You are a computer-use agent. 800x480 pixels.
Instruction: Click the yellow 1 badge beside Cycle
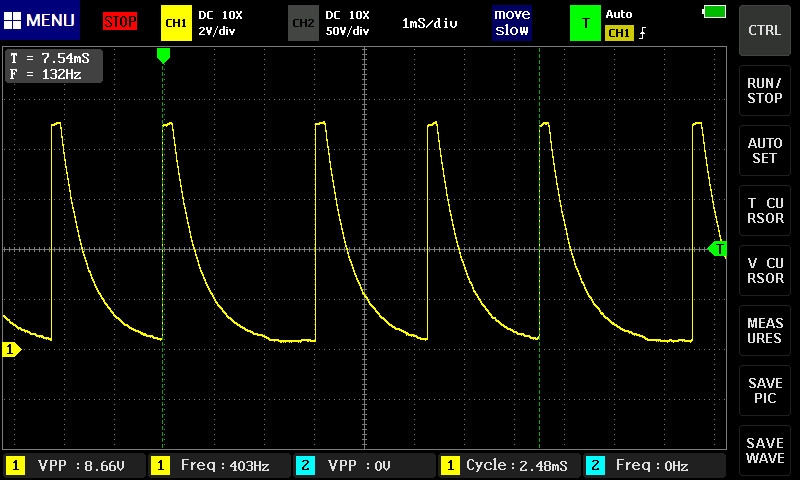point(450,465)
